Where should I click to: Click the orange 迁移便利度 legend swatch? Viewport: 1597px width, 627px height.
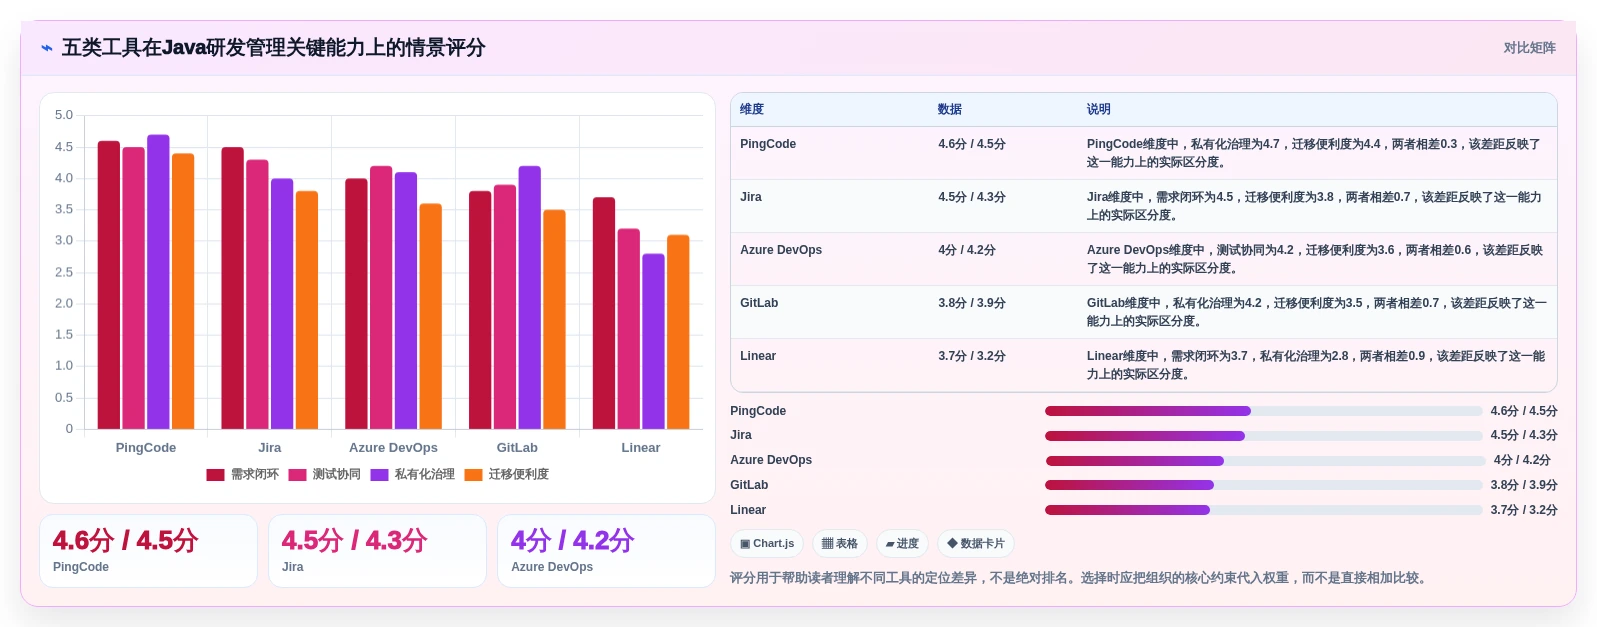473,475
